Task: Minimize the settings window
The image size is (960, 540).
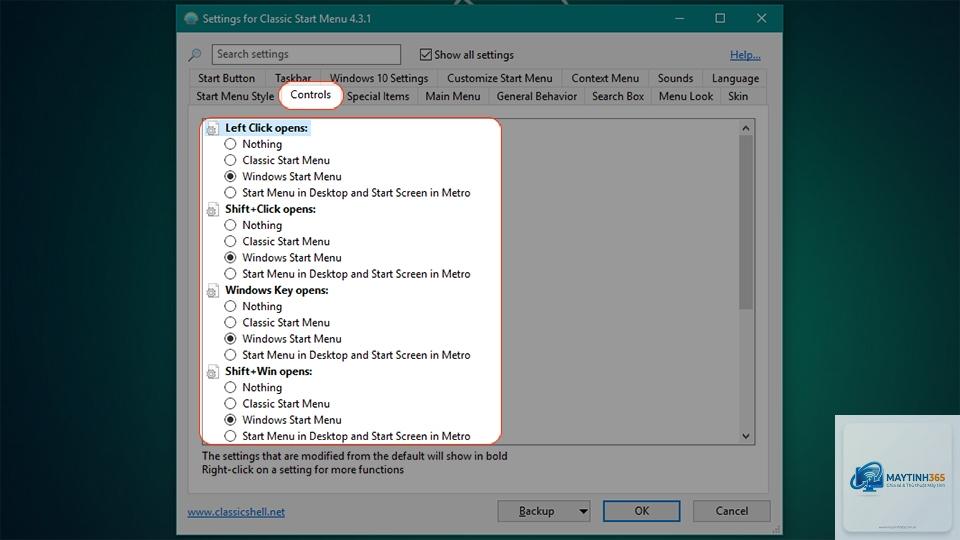Action: click(x=680, y=18)
